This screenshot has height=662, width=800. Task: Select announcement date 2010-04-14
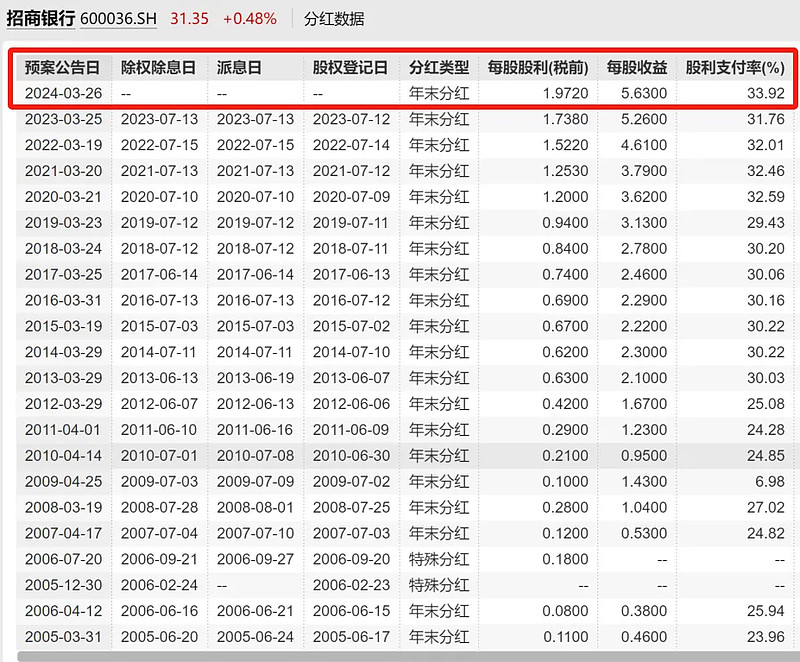point(63,456)
